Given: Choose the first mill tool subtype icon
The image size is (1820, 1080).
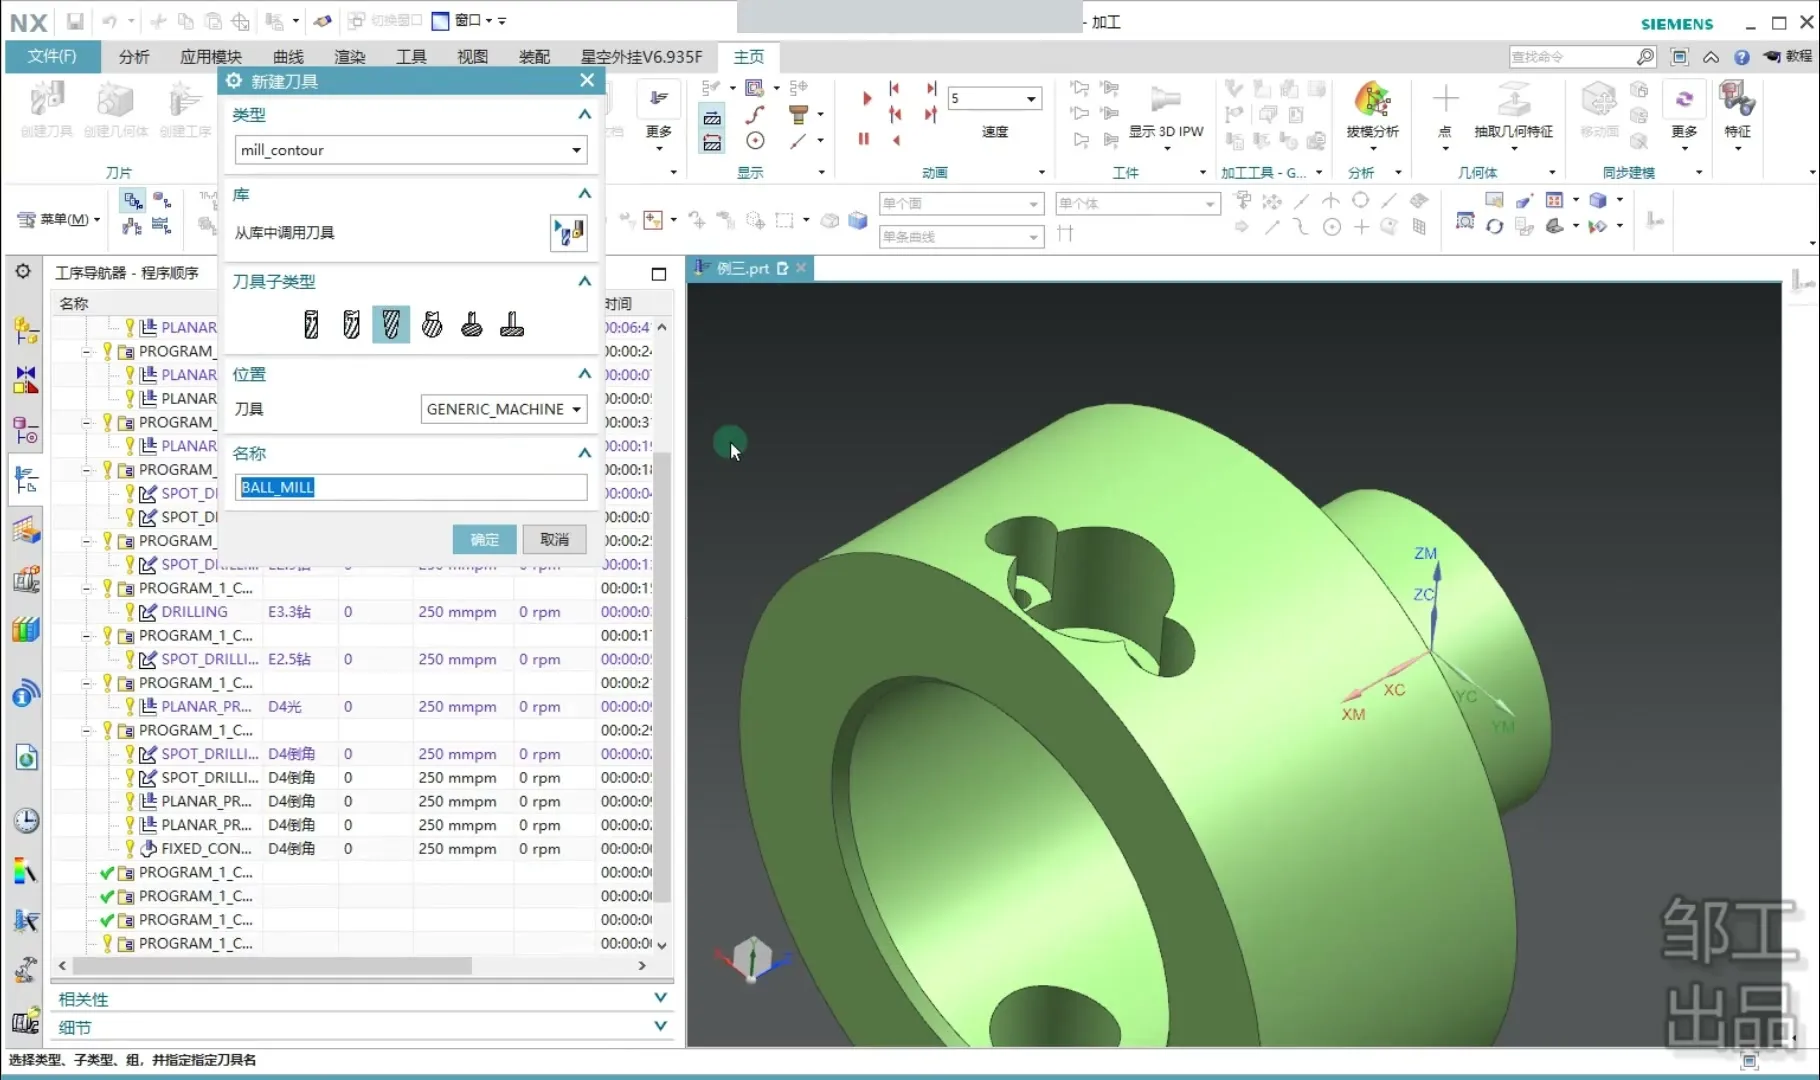Looking at the screenshot, I should (x=311, y=324).
